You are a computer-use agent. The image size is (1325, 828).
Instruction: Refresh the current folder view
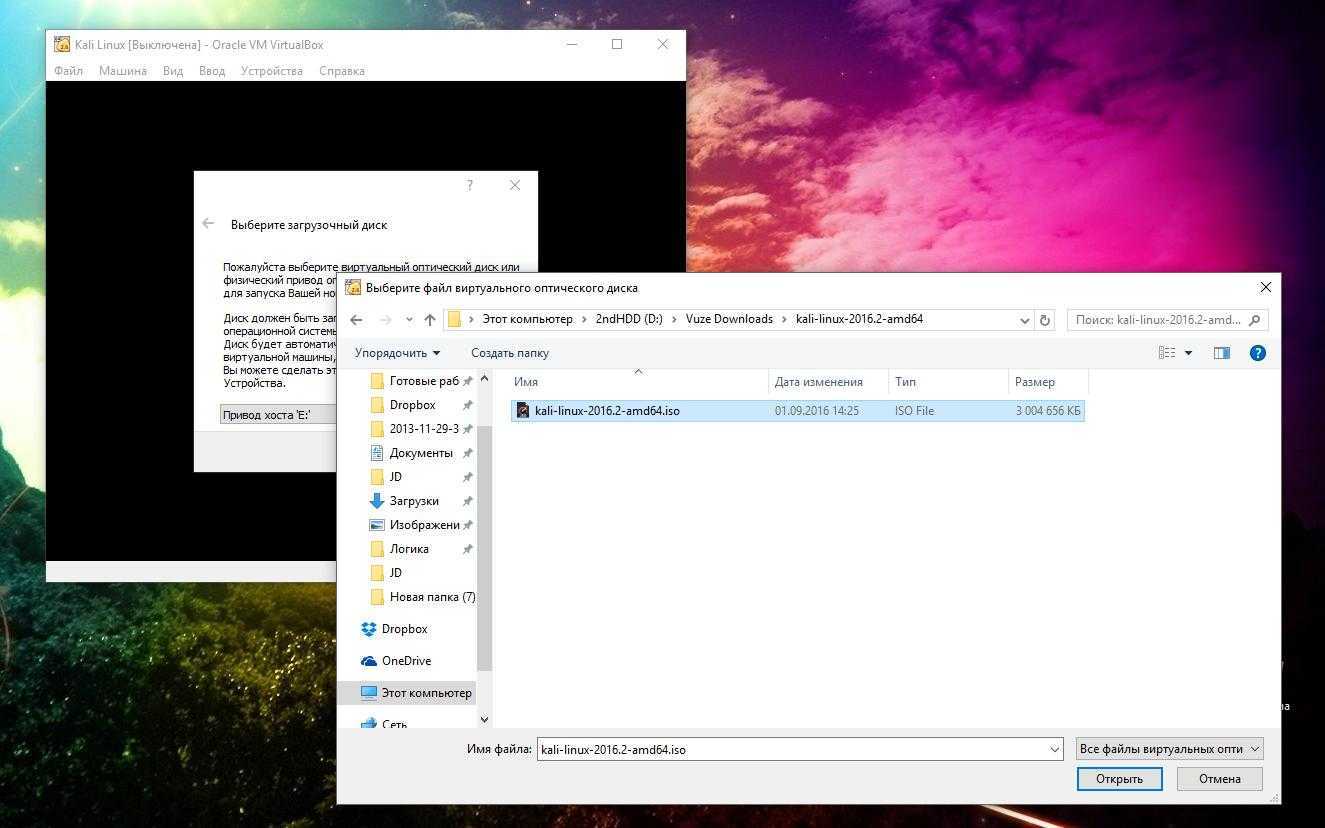[1045, 320]
